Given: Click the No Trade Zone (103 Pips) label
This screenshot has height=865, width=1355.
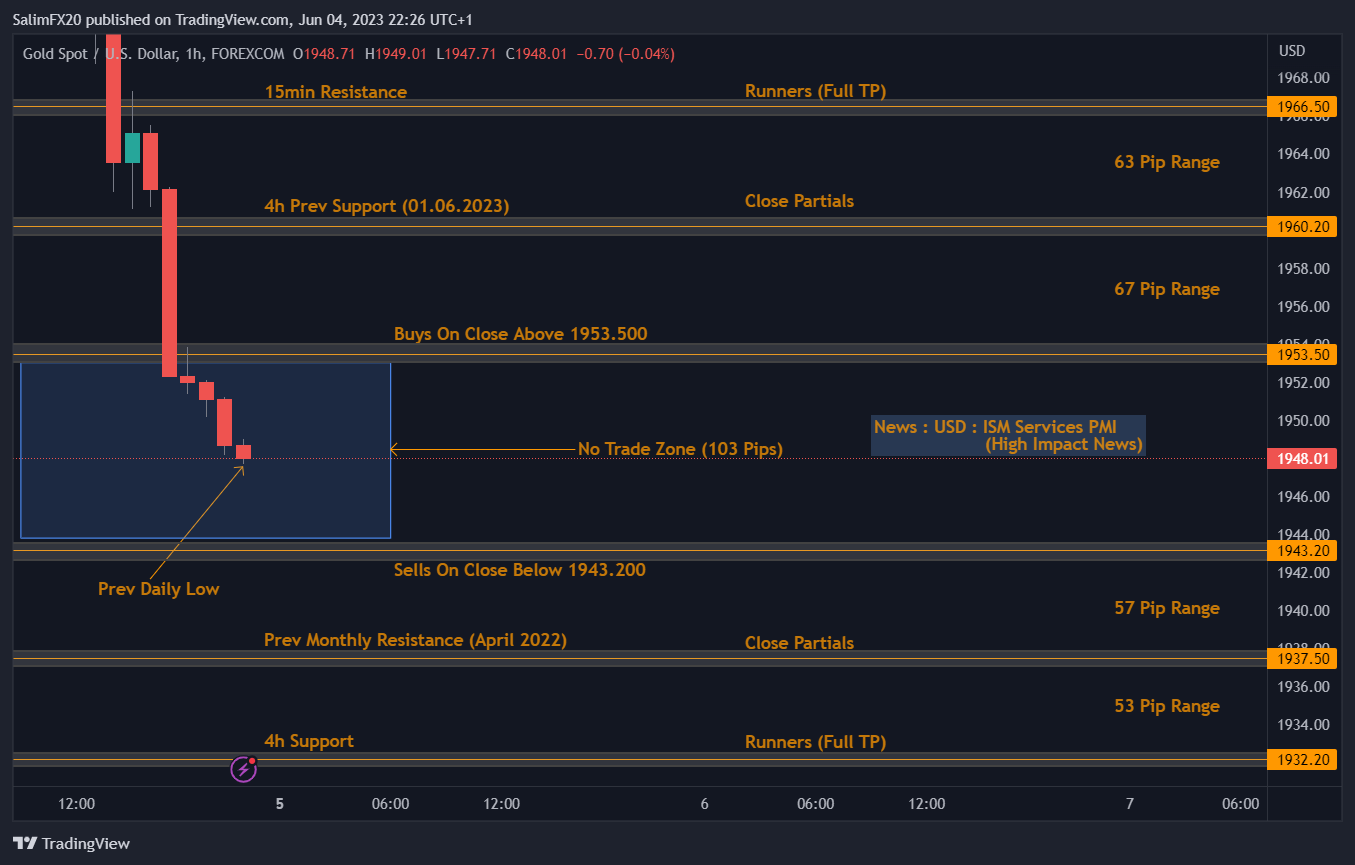Looking at the screenshot, I should (680, 449).
